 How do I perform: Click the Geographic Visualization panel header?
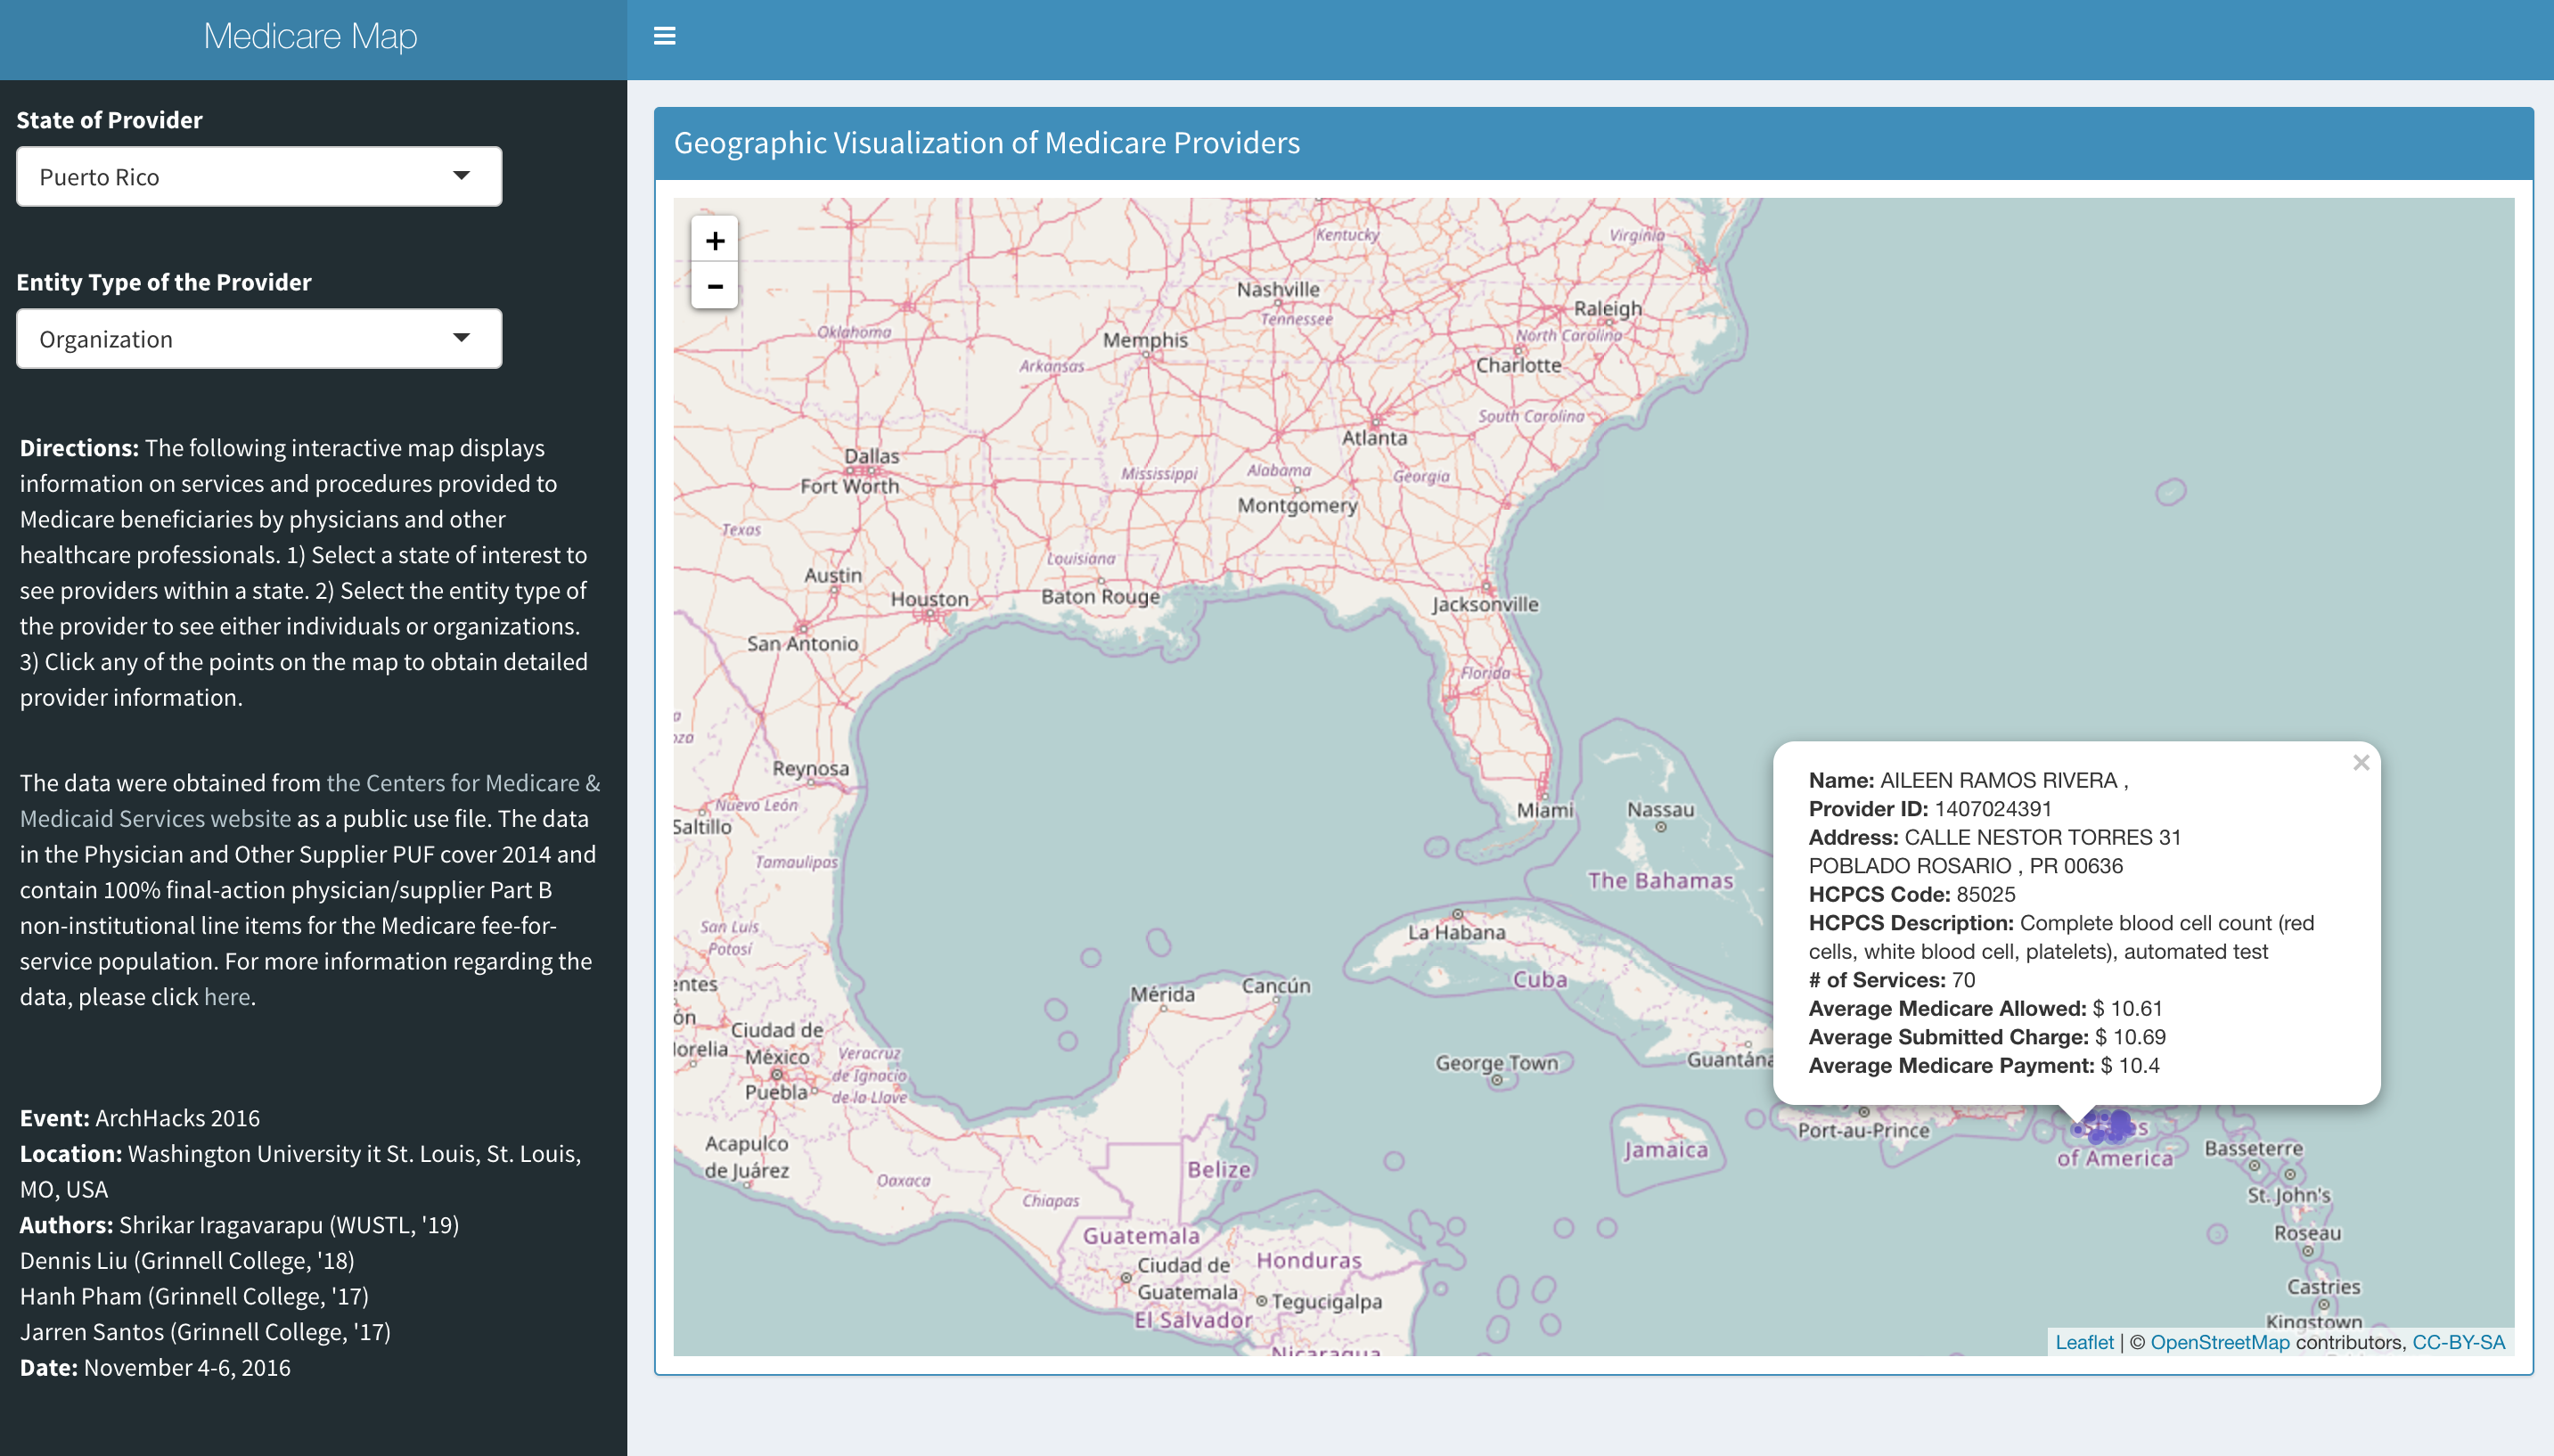[986, 143]
